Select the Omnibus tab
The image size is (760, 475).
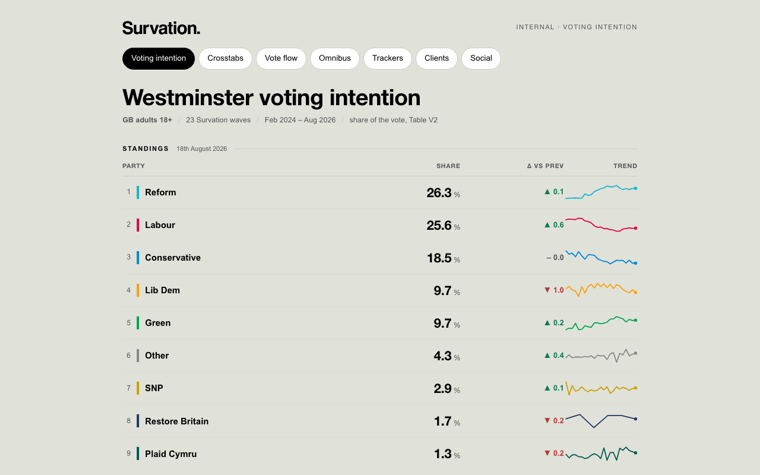[x=334, y=58]
